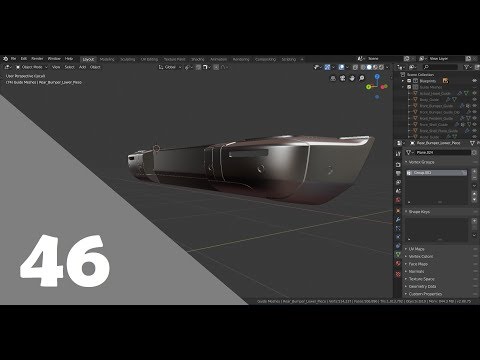Select rendered shading mode
The width and height of the screenshot is (480, 360).
381,67
